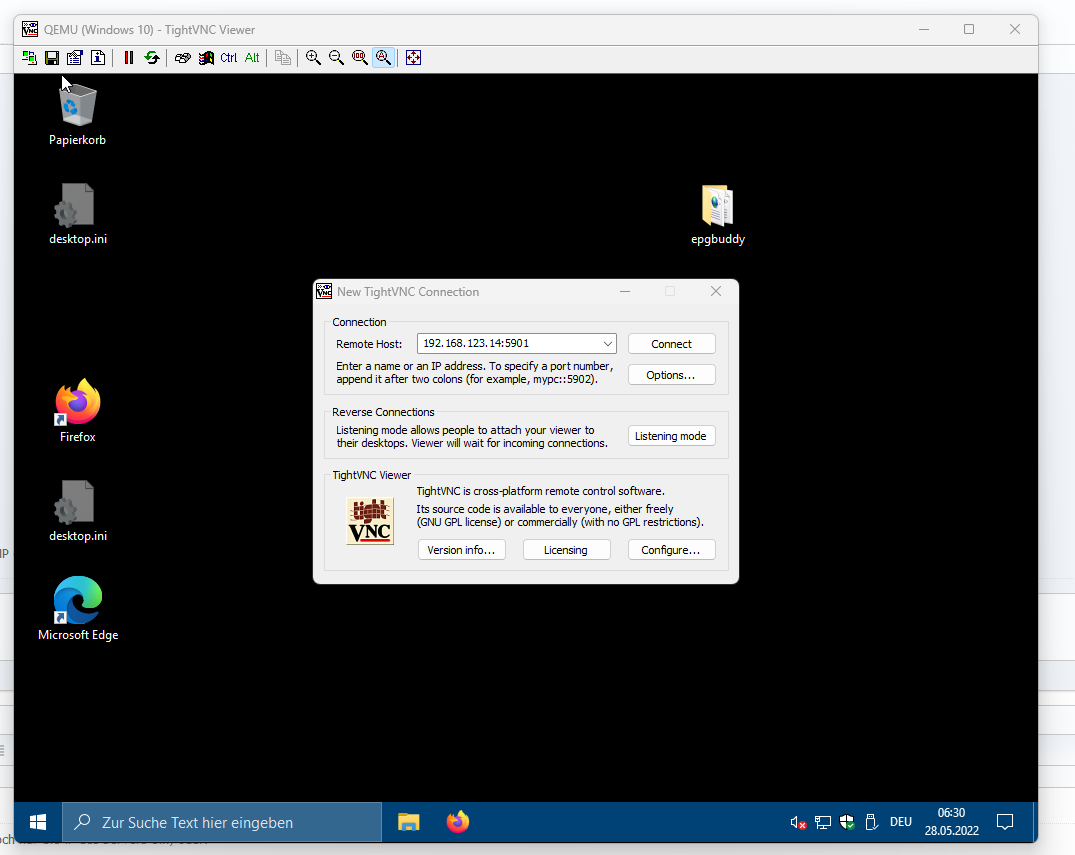The height and width of the screenshot is (855, 1075).
Task: Click the 'Zur Suche Text hier eingeben' search box
Action: point(222,822)
